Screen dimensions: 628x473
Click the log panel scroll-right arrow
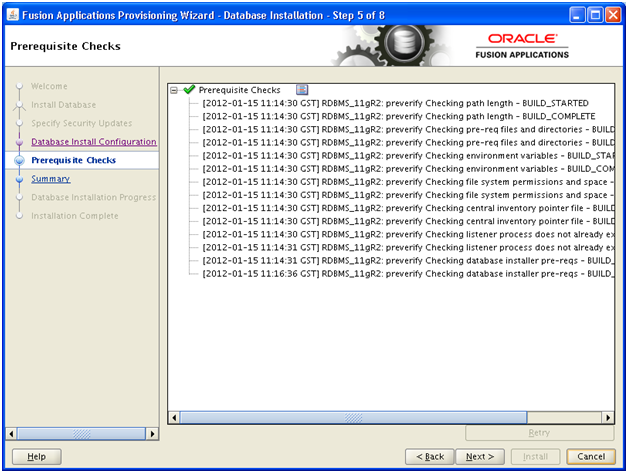point(608,418)
